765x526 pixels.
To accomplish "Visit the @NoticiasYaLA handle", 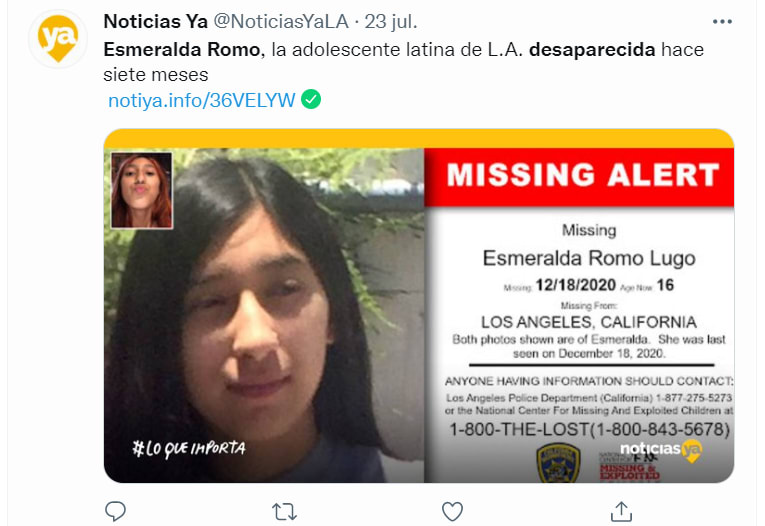I will (x=282, y=21).
